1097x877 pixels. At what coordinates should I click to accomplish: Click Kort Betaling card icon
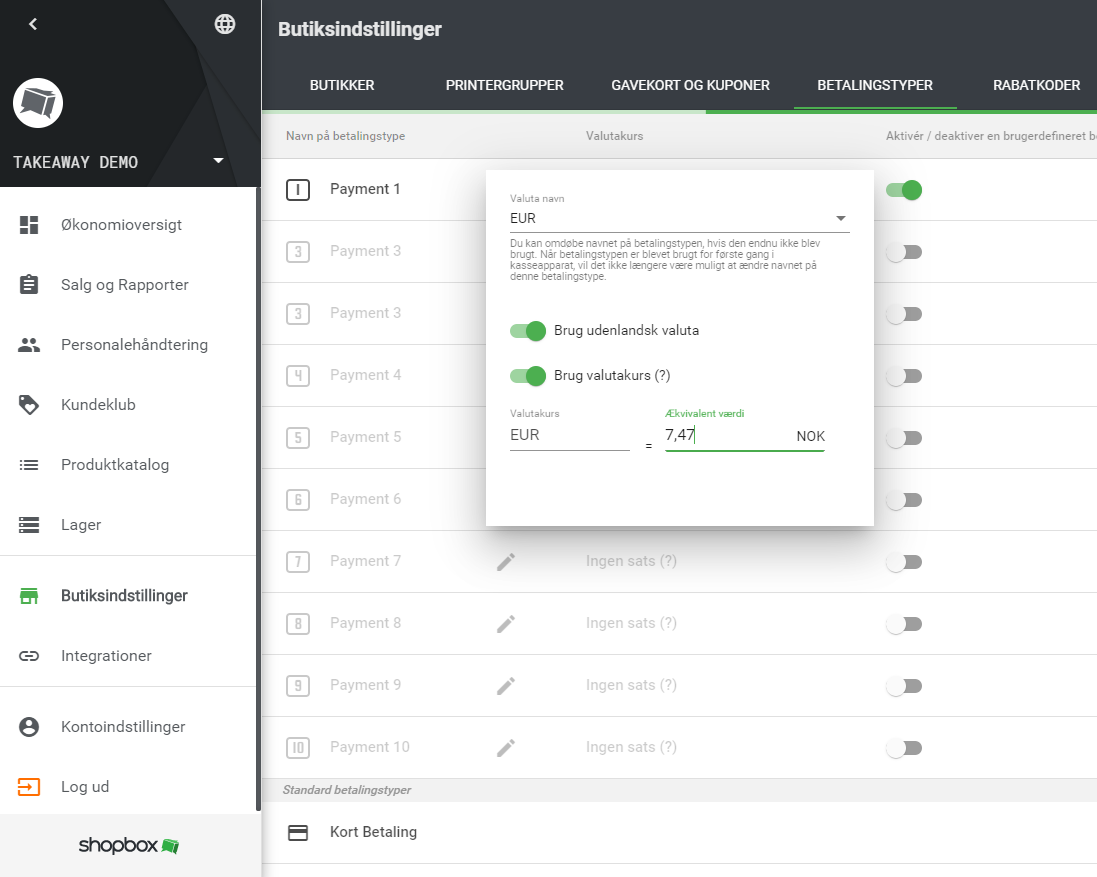coord(298,832)
